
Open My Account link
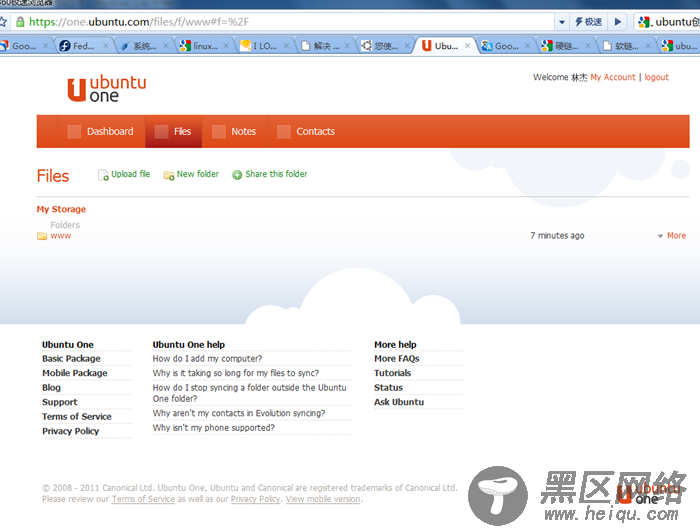pyautogui.click(x=612, y=77)
